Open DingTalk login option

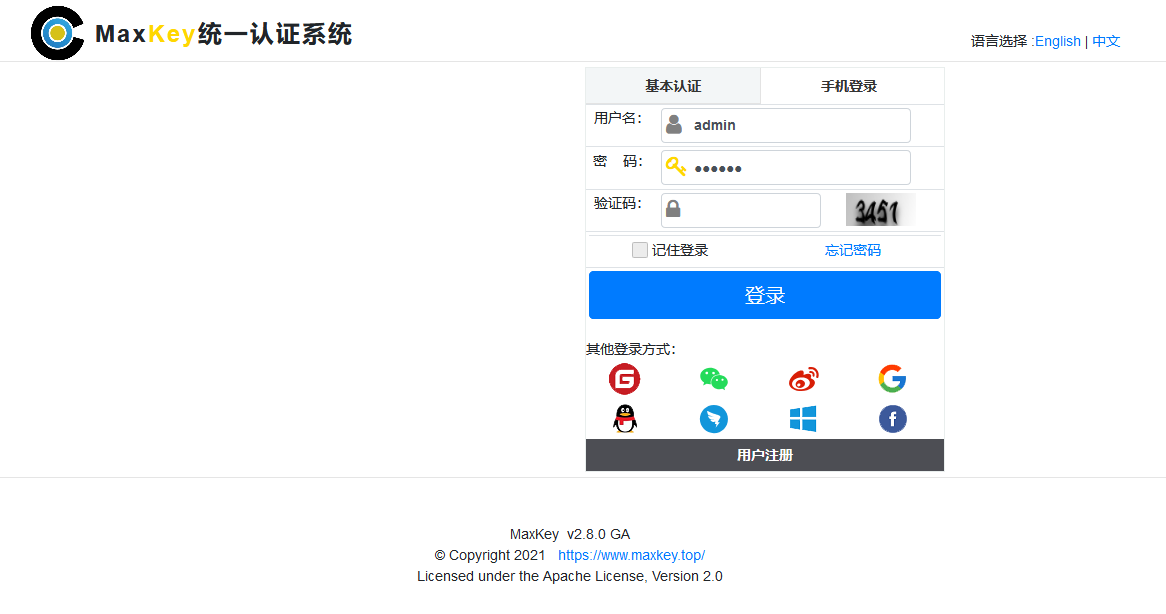[713, 419]
